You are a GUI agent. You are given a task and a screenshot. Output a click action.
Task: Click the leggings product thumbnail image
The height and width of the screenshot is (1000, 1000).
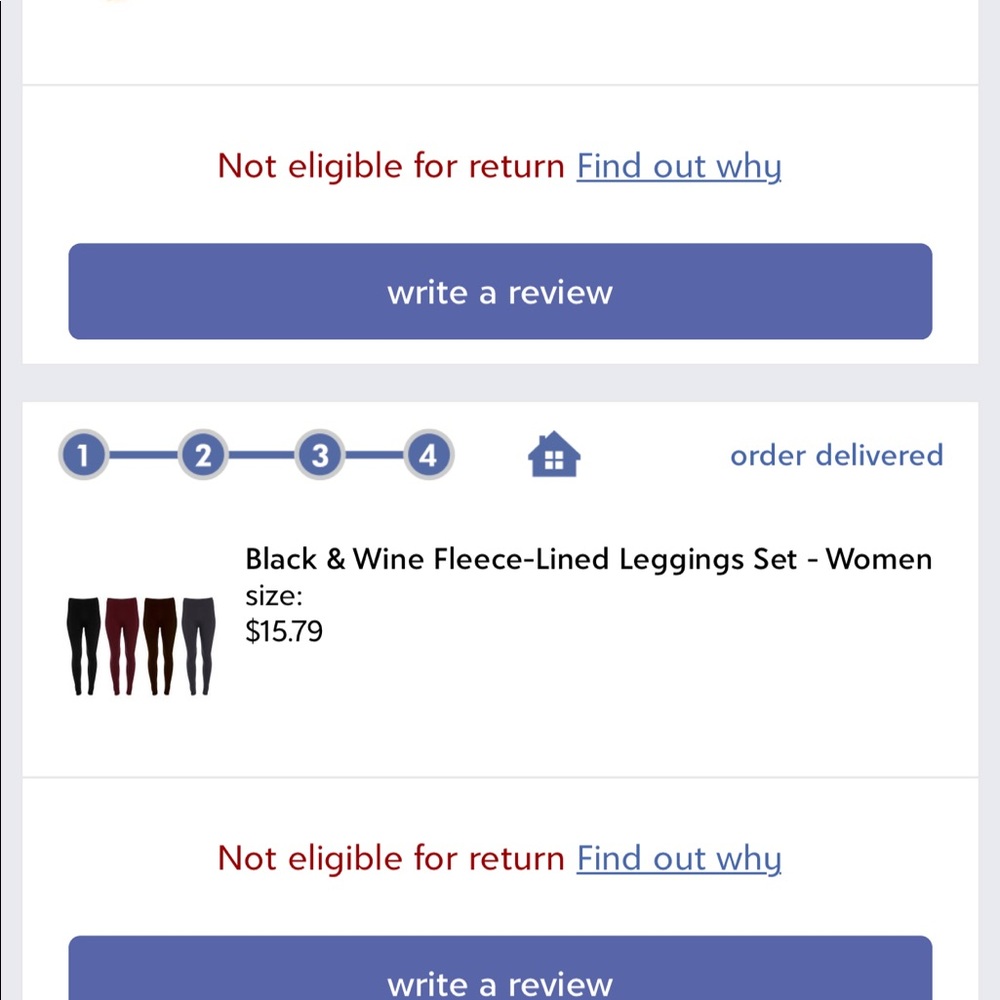click(x=140, y=643)
